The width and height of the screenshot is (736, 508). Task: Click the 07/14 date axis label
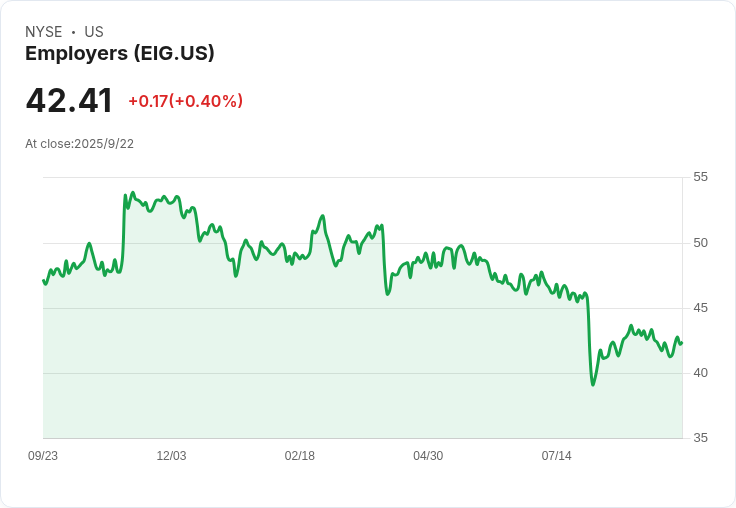pyautogui.click(x=556, y=456)
